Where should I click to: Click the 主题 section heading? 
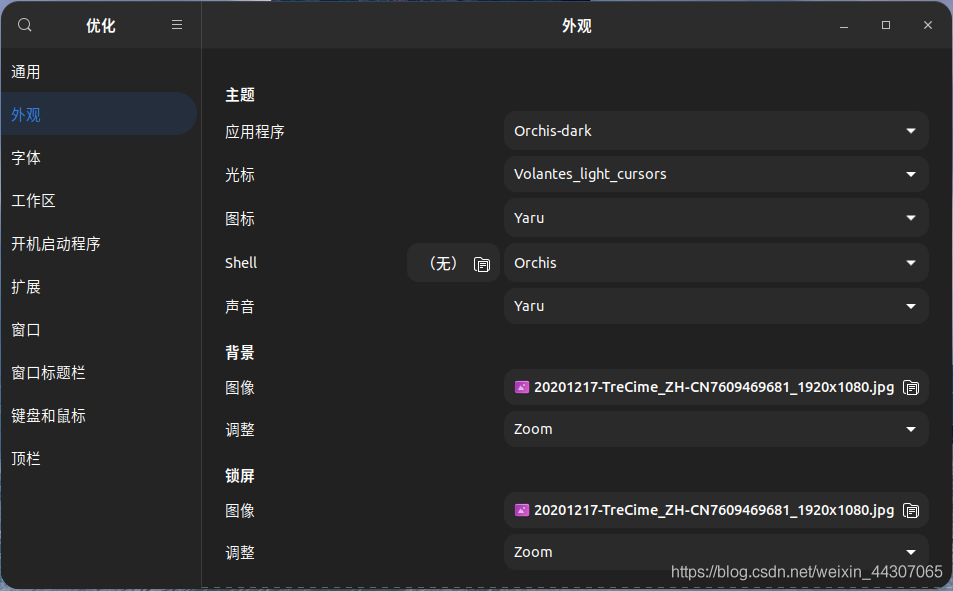click(239, 95)
